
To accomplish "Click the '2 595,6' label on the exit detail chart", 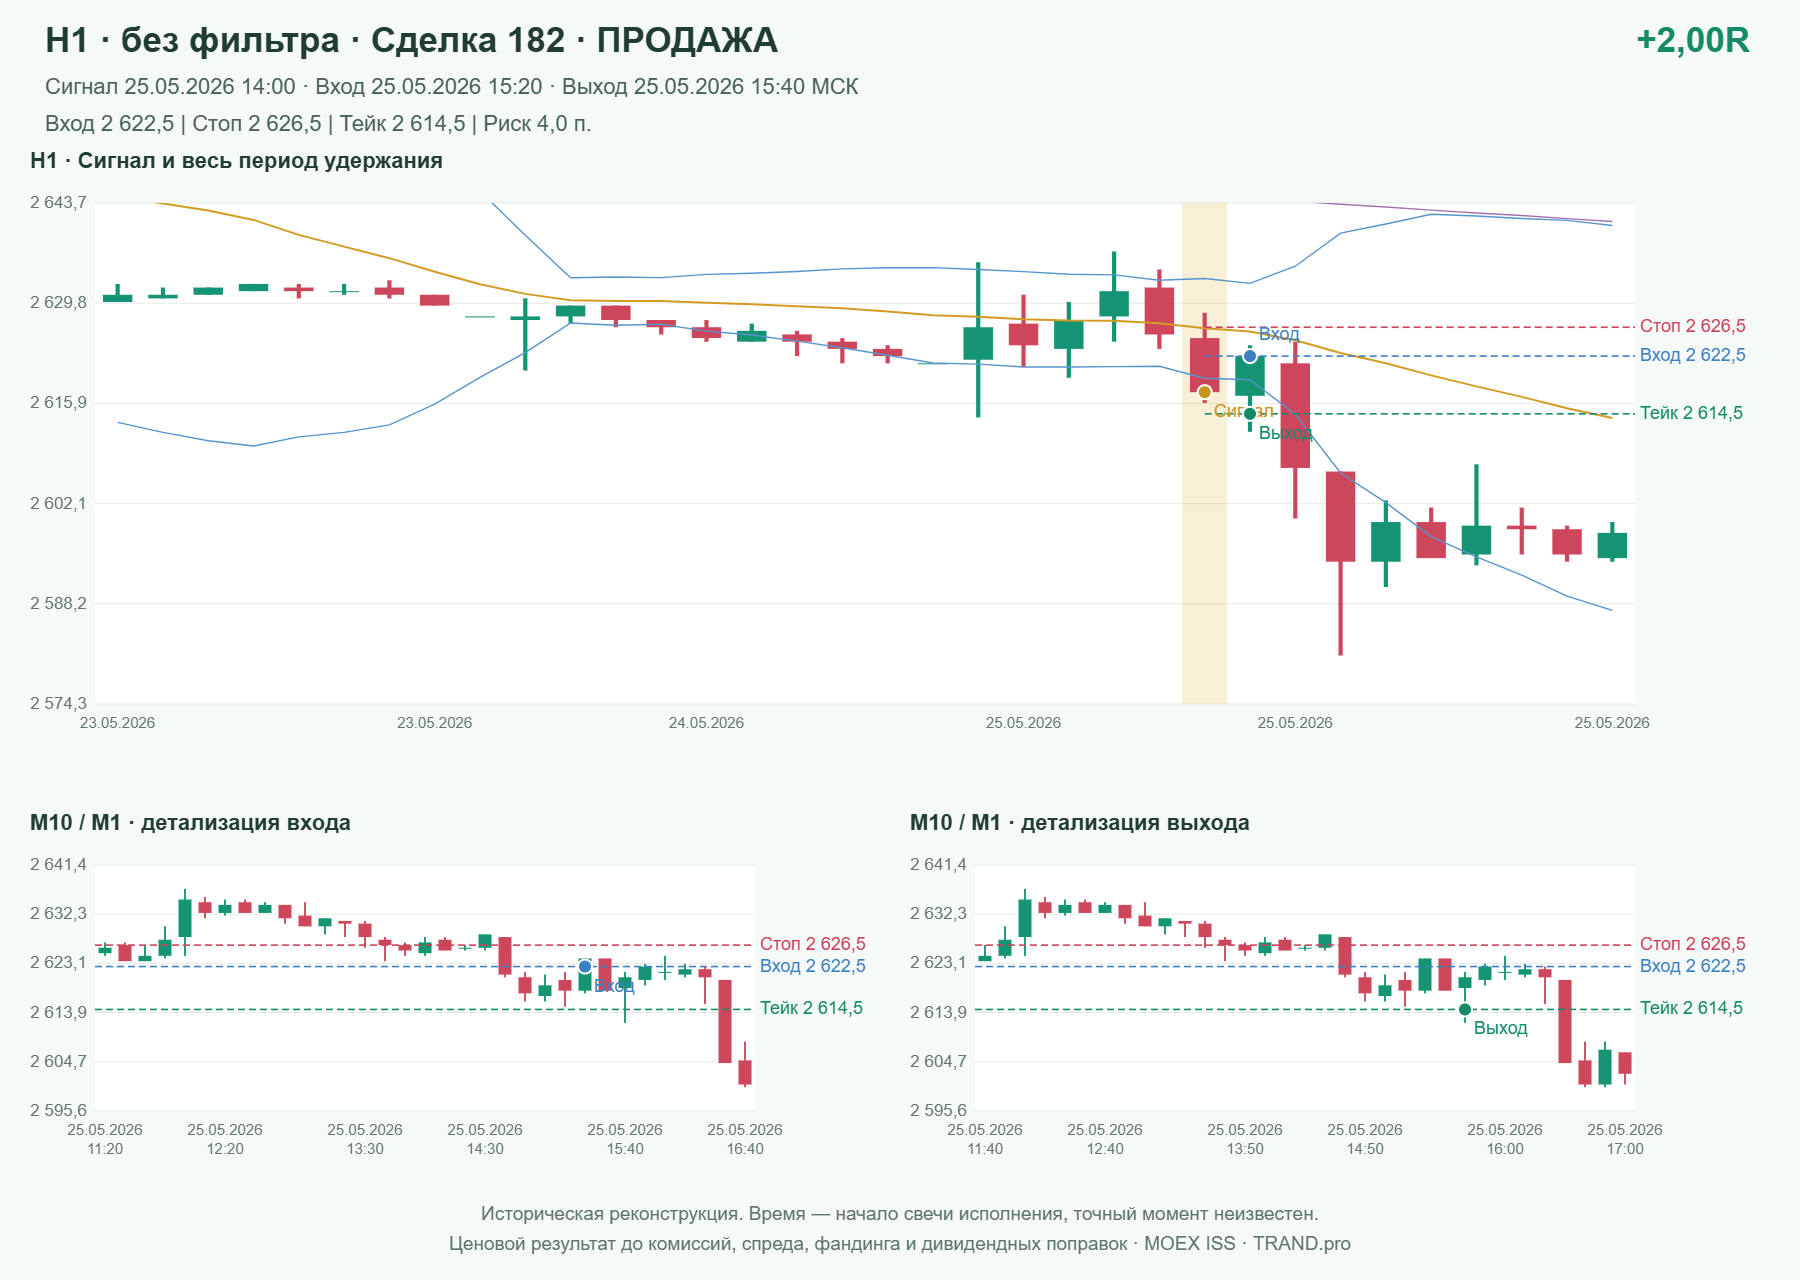I will click(938, 1110).
